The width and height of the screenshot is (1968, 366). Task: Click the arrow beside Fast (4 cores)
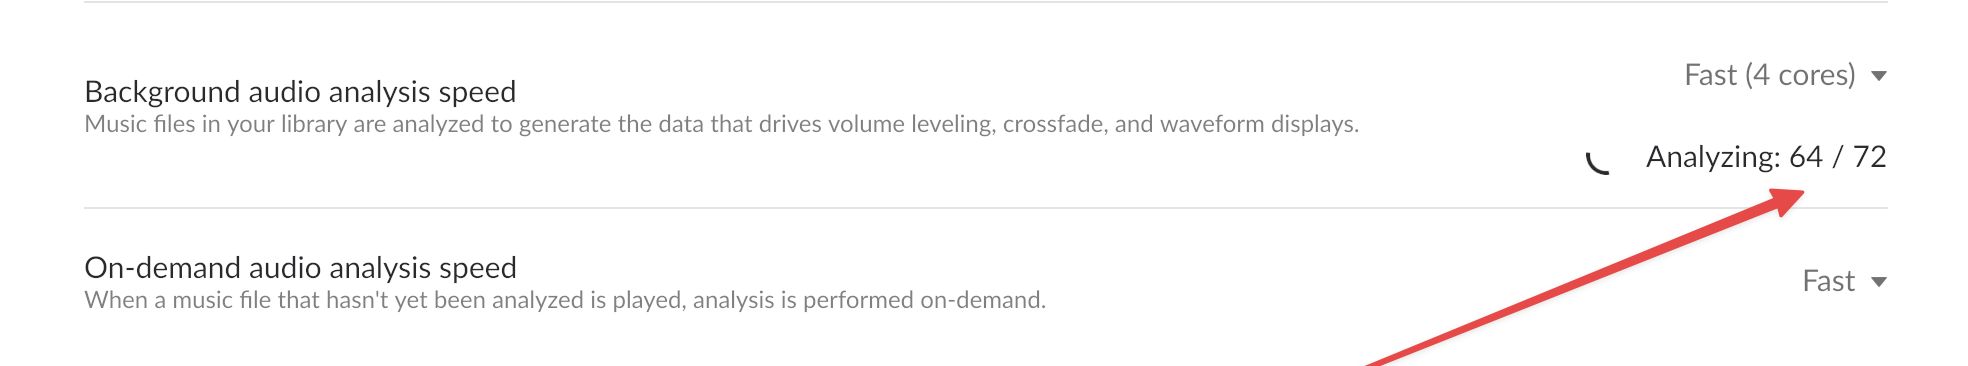pos(1878,76)
